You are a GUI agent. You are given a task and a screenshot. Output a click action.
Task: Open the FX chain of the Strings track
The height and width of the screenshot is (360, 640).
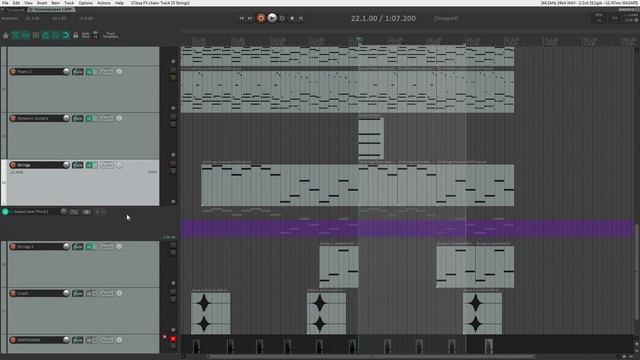tap(89, 165)
